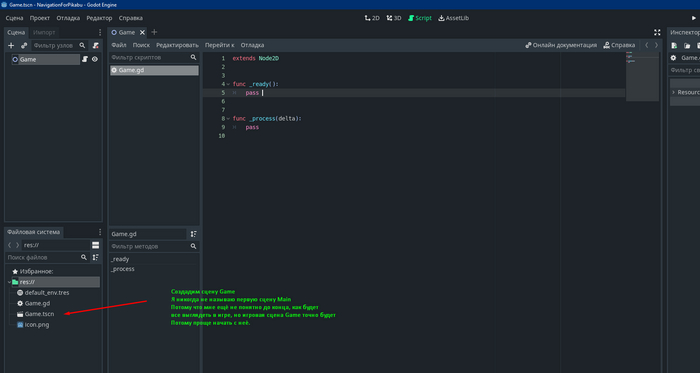The width and height of the screenshot is (700, 373).
Task: Open the Сцена menu in menu bar
Action: pyautogui.click(x=14, y=18)
